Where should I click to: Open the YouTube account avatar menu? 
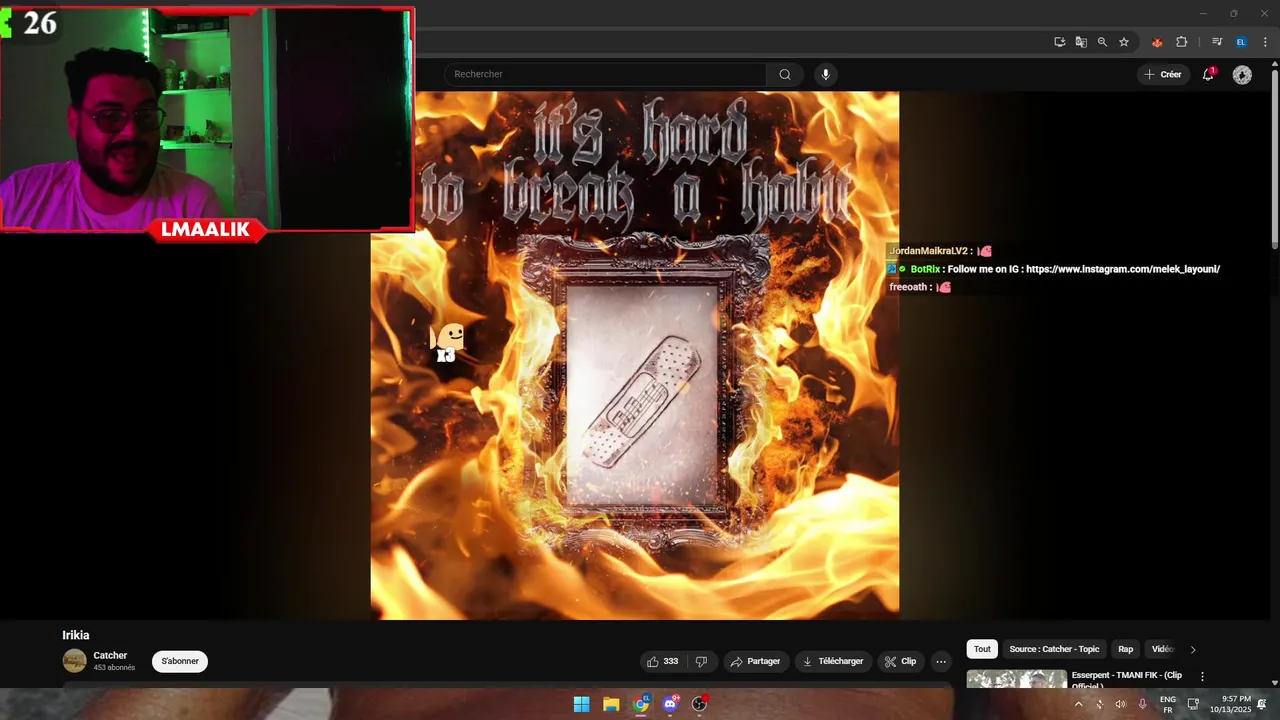tap(1242, 75)
